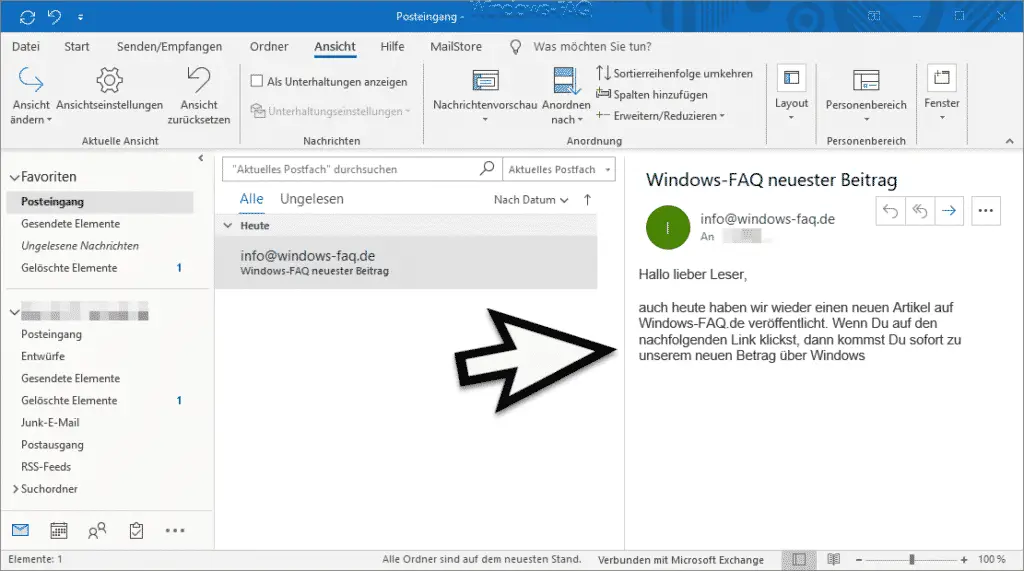The width and height of the screenshot is (1024, 571).
Task: Click the 'Was möchten Sie tun?' search box
Action: (x=592, y=46)
